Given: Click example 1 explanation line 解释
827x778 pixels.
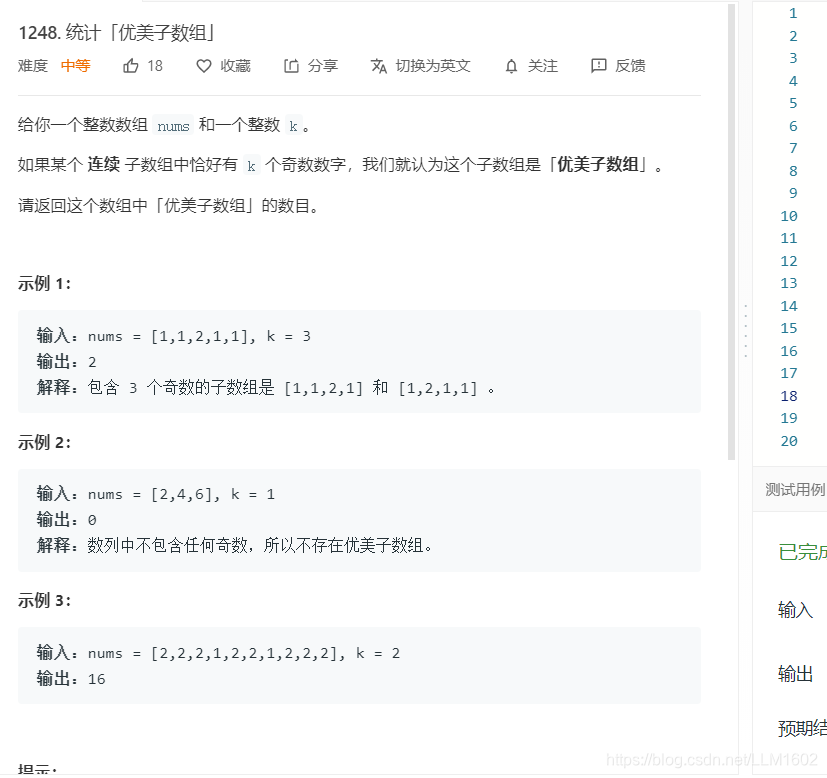Looking at the screenshot, I should [x=266, y=388].
